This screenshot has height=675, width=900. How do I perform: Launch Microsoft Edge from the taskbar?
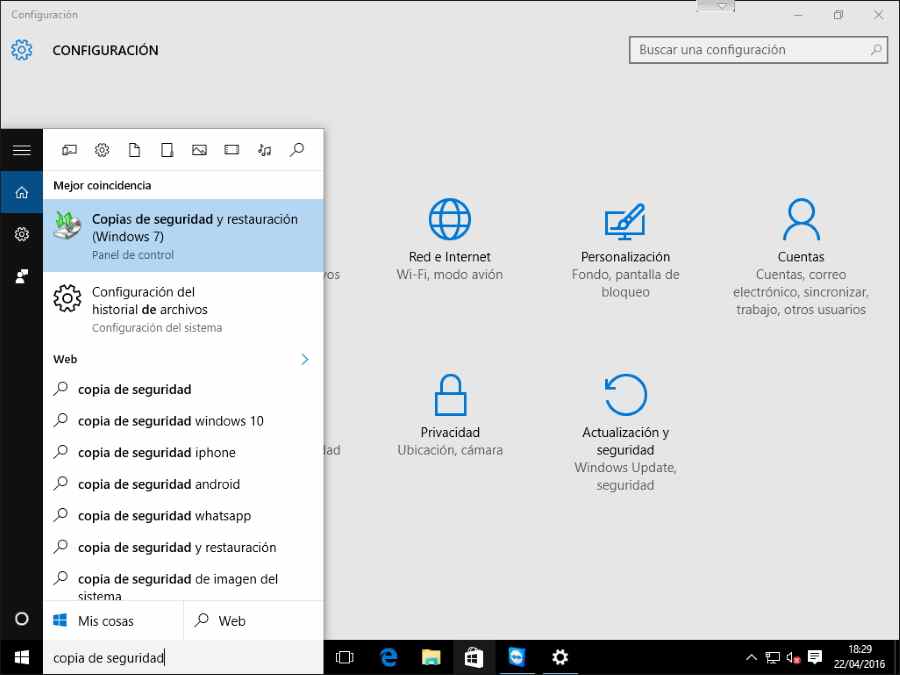389,657
